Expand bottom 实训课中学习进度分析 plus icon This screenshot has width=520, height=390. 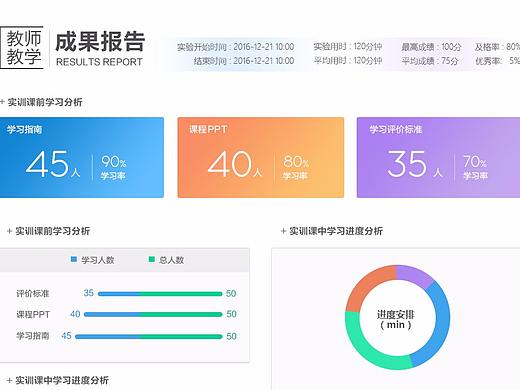[x=10, y=380]
